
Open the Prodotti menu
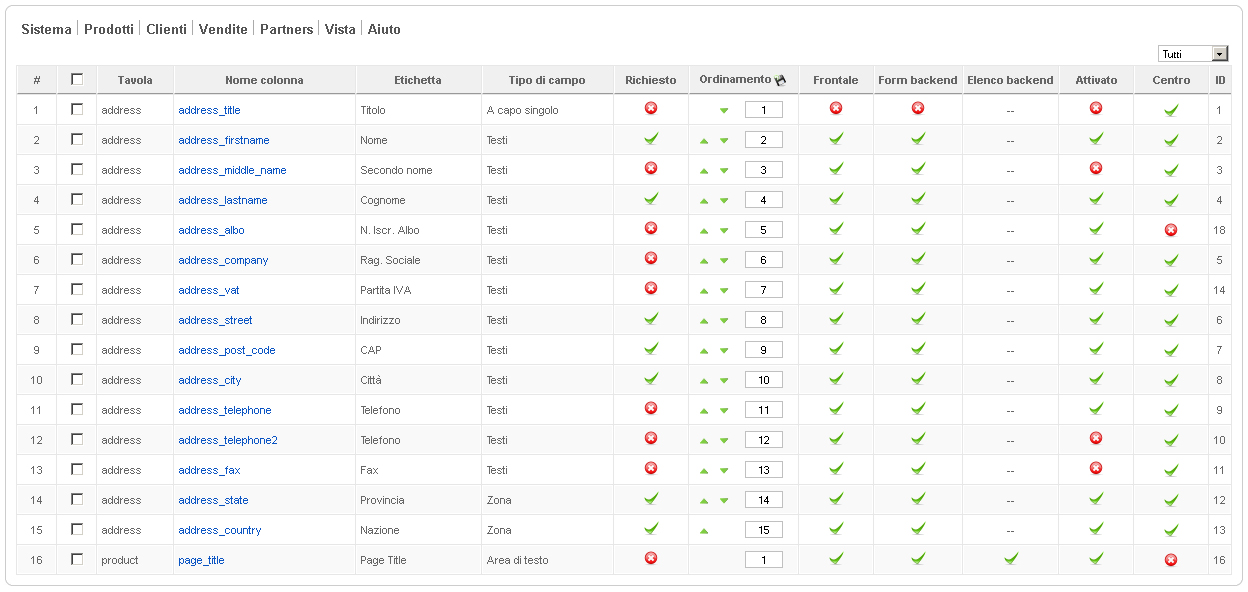point(109,29)
